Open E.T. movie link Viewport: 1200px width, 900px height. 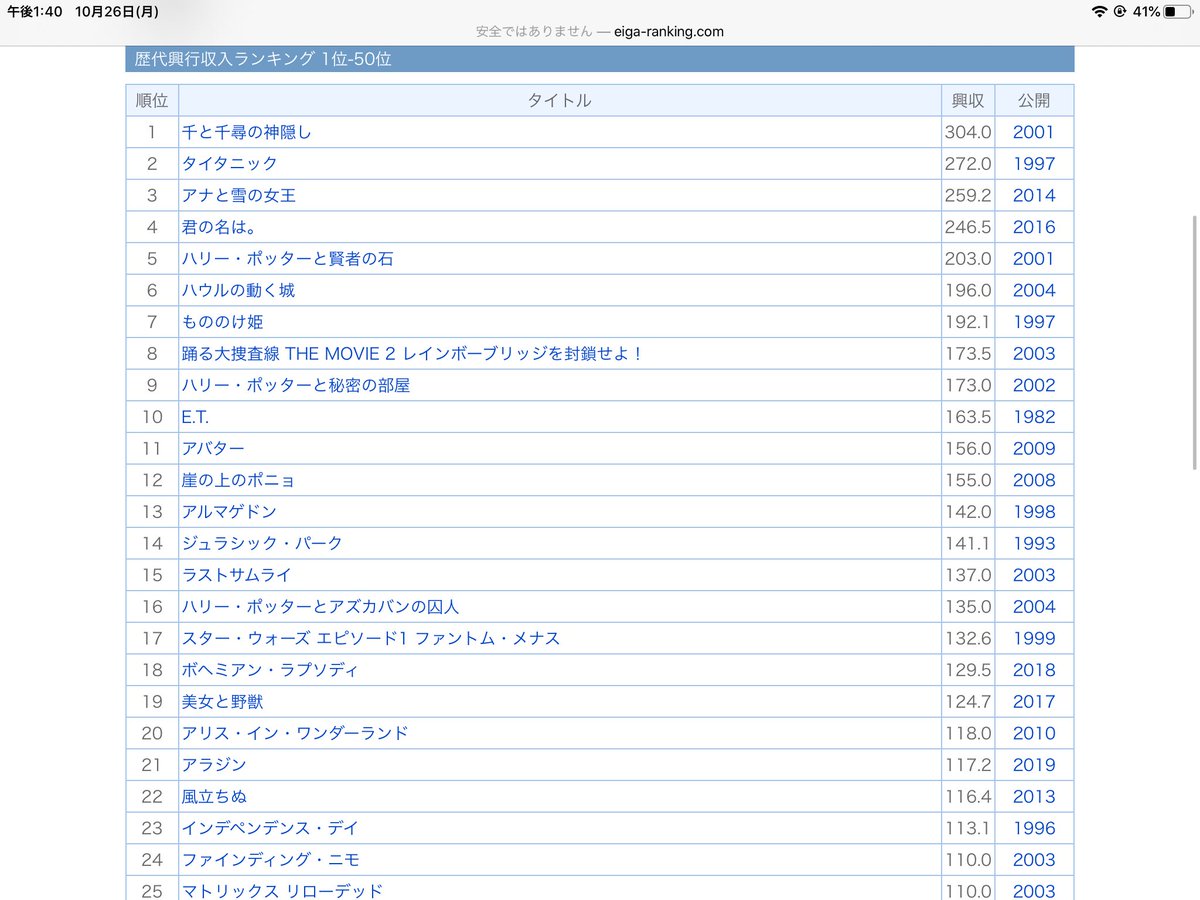pyautogui.click(x=195, y=417)
